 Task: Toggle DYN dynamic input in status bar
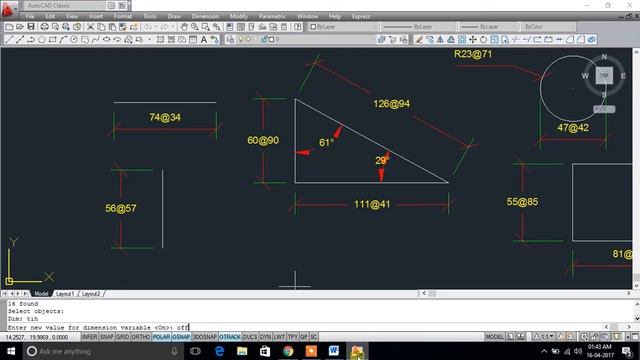click(265, 337)
